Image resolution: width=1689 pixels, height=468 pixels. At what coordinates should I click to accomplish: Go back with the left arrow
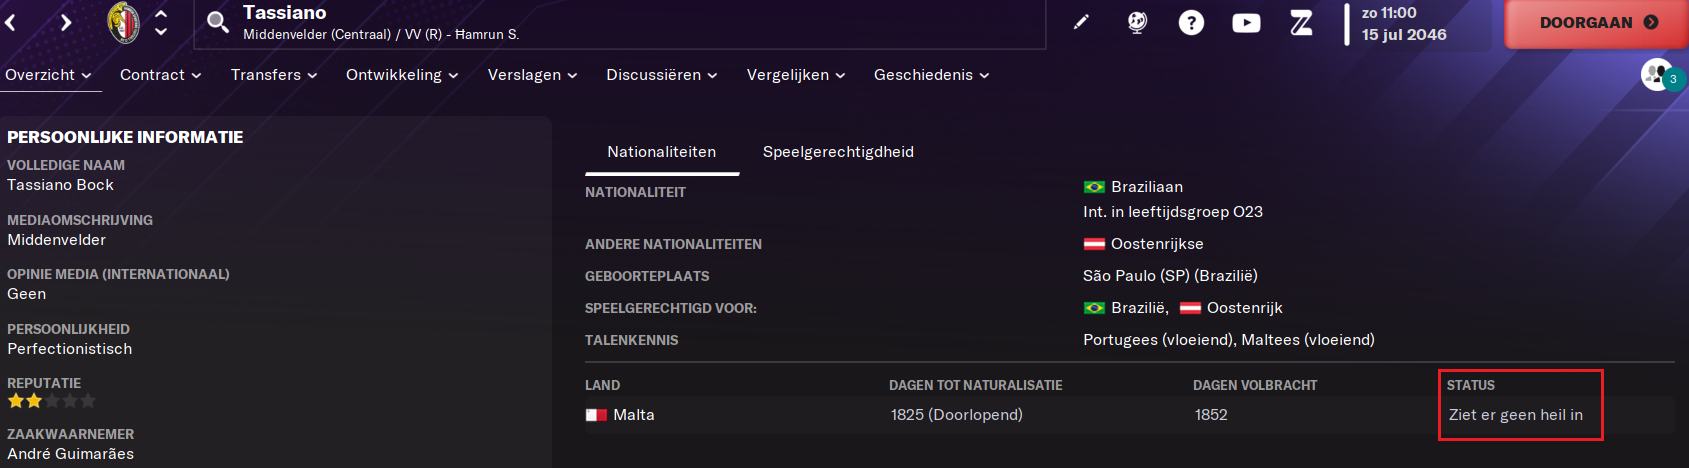tap(11, 22)
